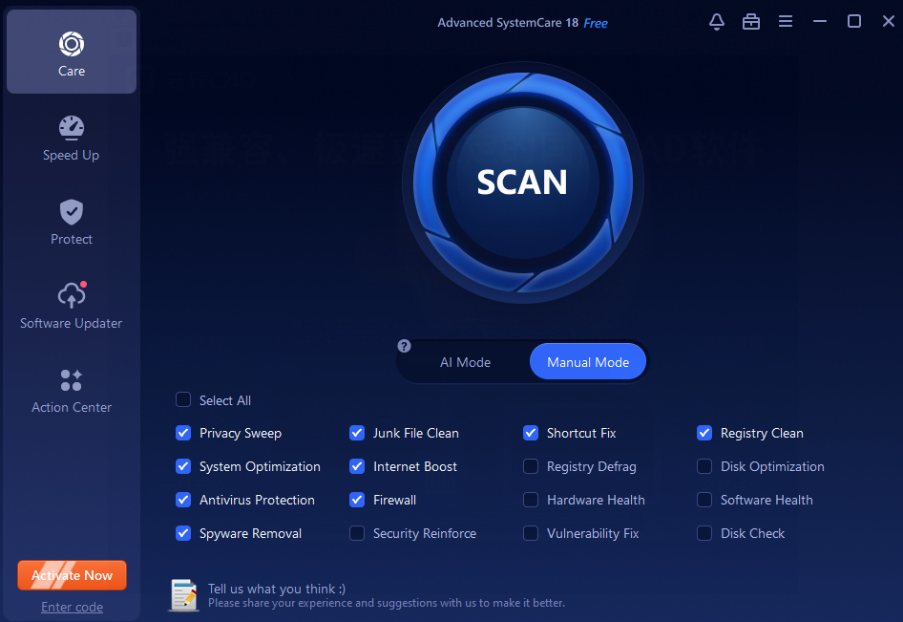This screenshot has height=622, width=903.
Task: Click the feedback notepad icon
Action: point(184,595)
